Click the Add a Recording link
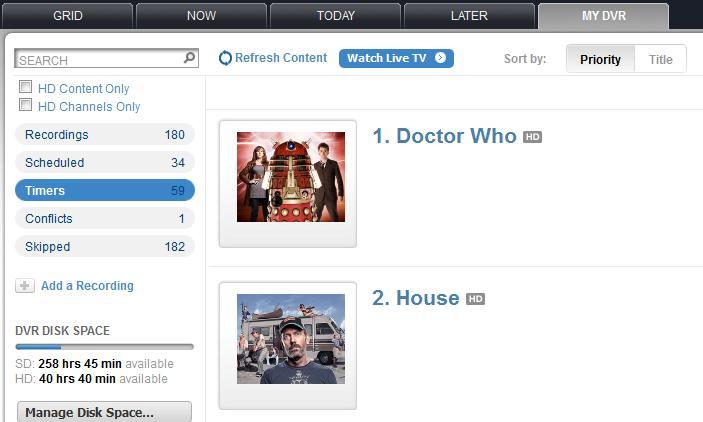 click(x=87, y=286)
